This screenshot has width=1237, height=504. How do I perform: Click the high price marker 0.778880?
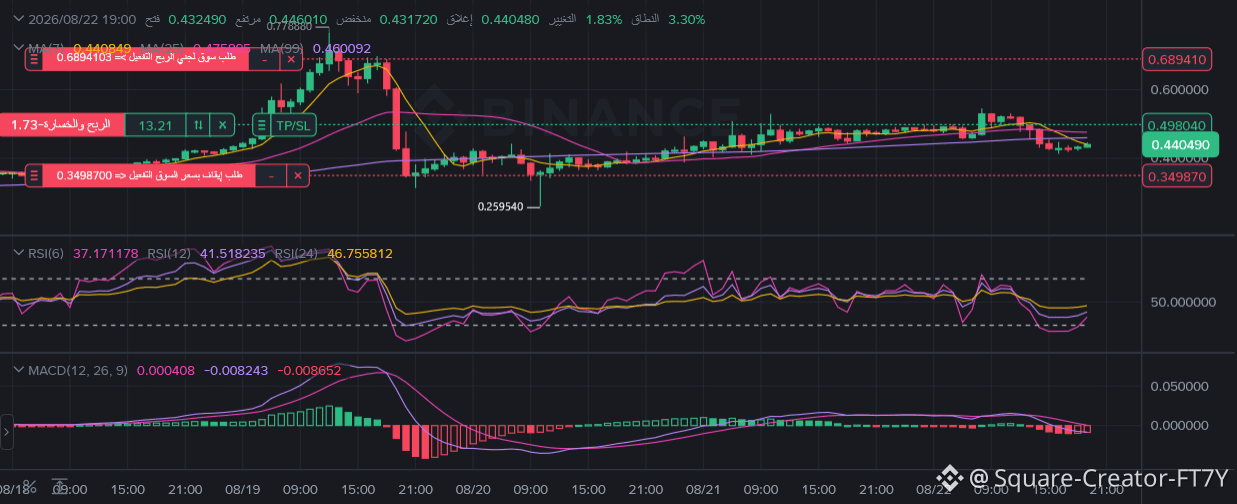[291, 27]
